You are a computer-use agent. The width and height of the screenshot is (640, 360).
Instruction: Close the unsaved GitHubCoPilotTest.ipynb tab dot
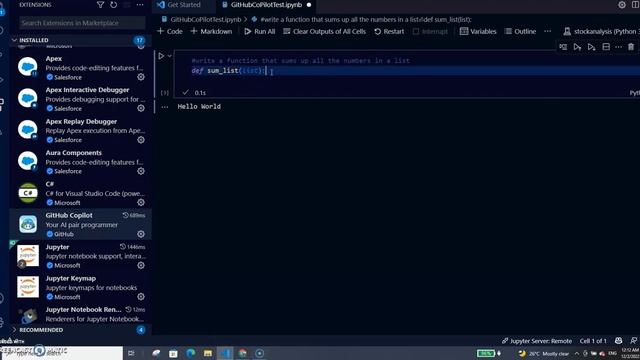click(x=309, y=5)
